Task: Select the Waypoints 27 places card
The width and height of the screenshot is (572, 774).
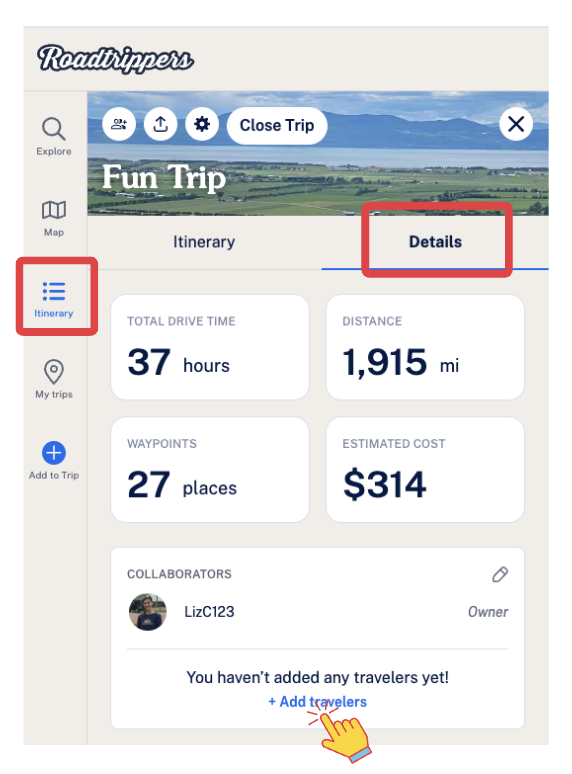Action: pyautogui.click(x=210, y=469)
